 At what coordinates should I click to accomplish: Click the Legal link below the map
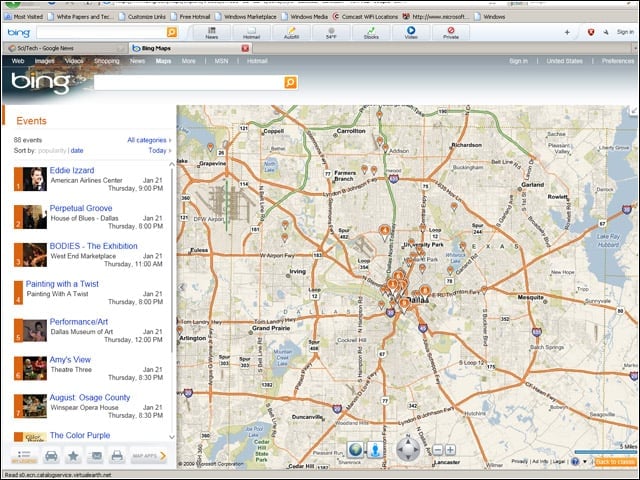tap(558, 461)
